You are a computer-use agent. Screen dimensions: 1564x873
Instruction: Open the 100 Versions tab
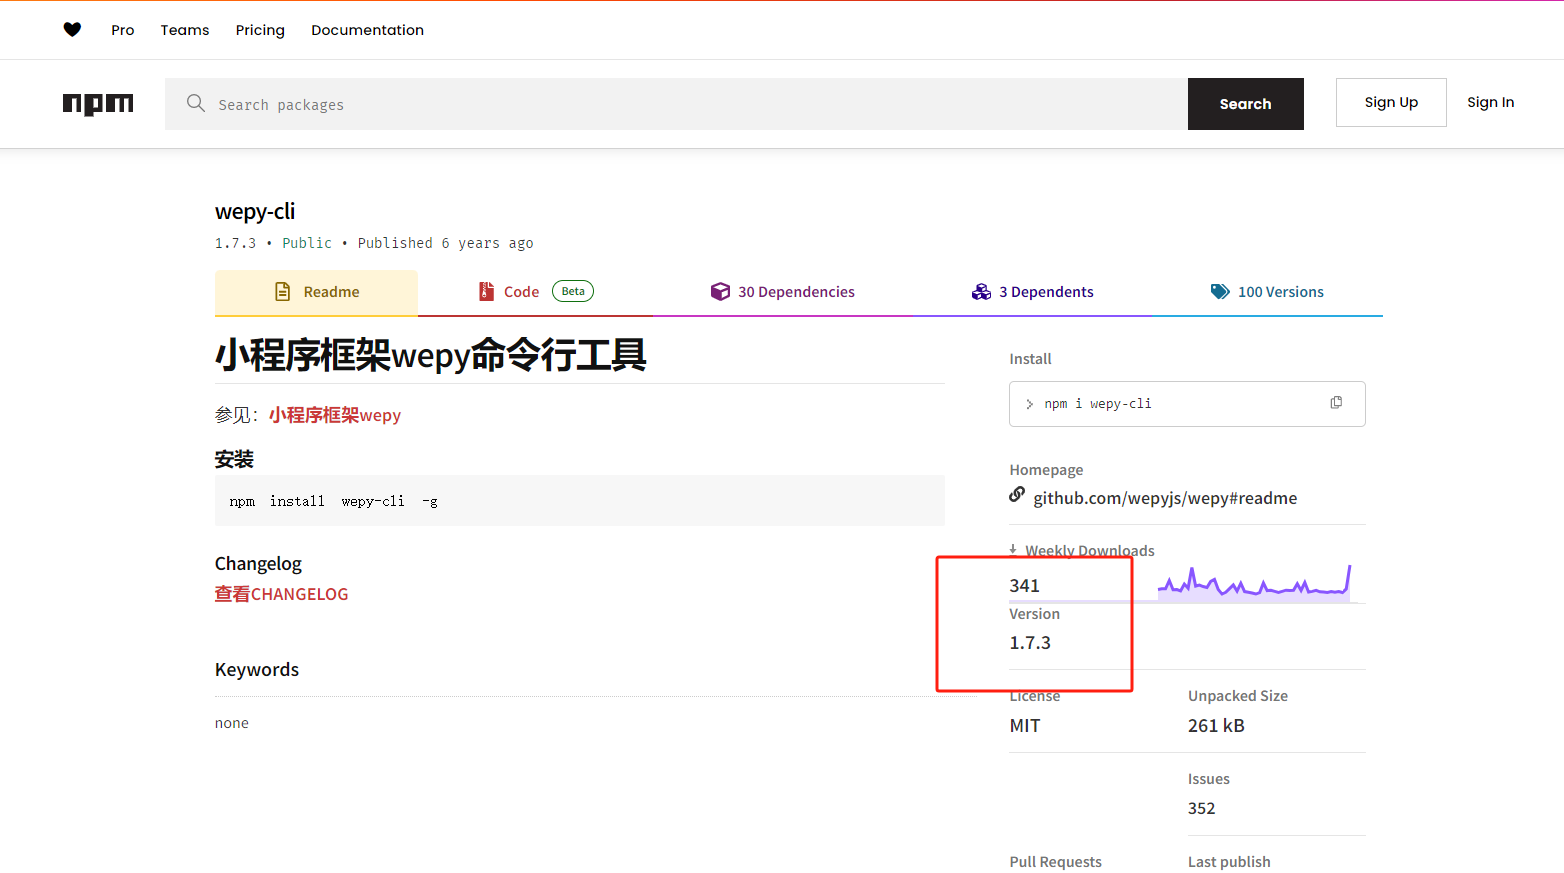(1267, 292)
